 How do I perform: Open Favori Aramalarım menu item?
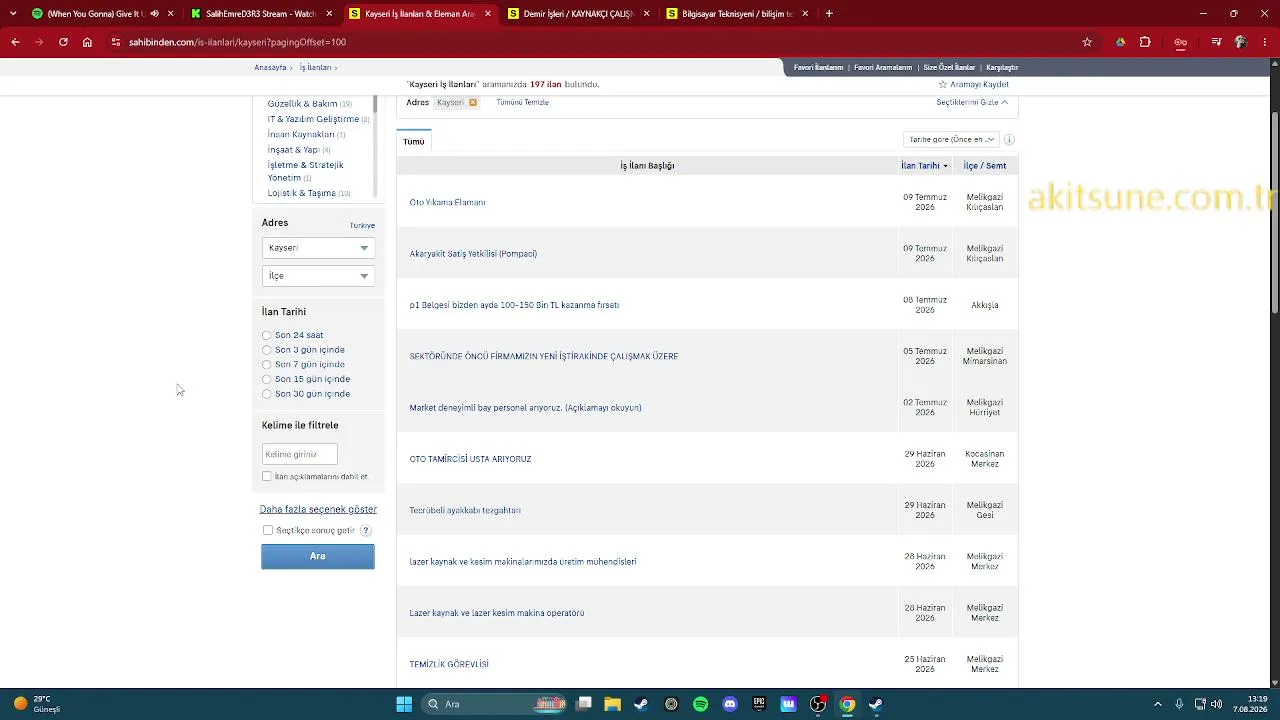[883, 68]
